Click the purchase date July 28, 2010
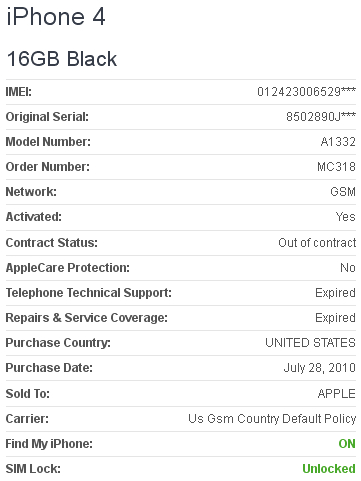 click(320, 368)
